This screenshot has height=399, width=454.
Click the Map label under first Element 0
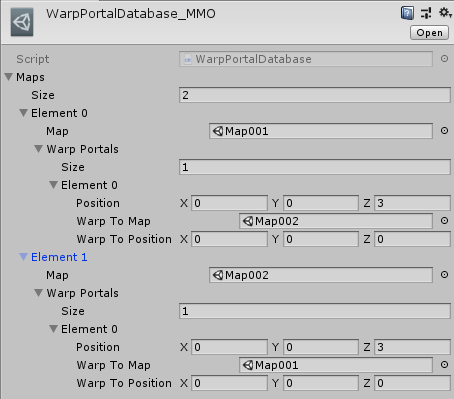[57, 131]
